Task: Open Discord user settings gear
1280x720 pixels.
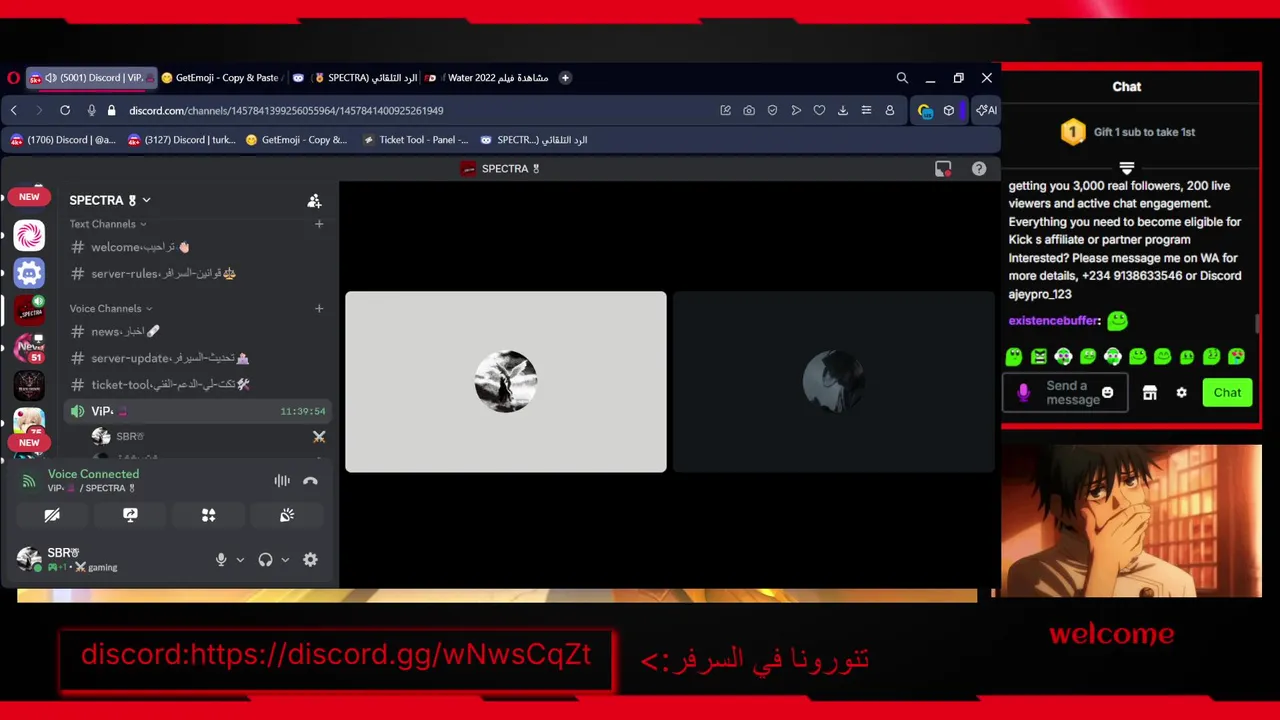Action: [310, 560]
